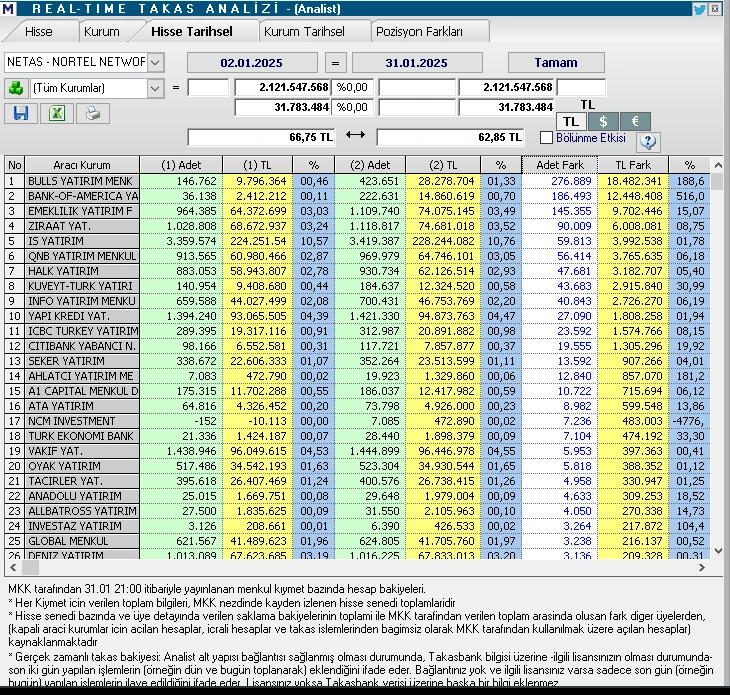Click the Tamam button

pos(556,62)
